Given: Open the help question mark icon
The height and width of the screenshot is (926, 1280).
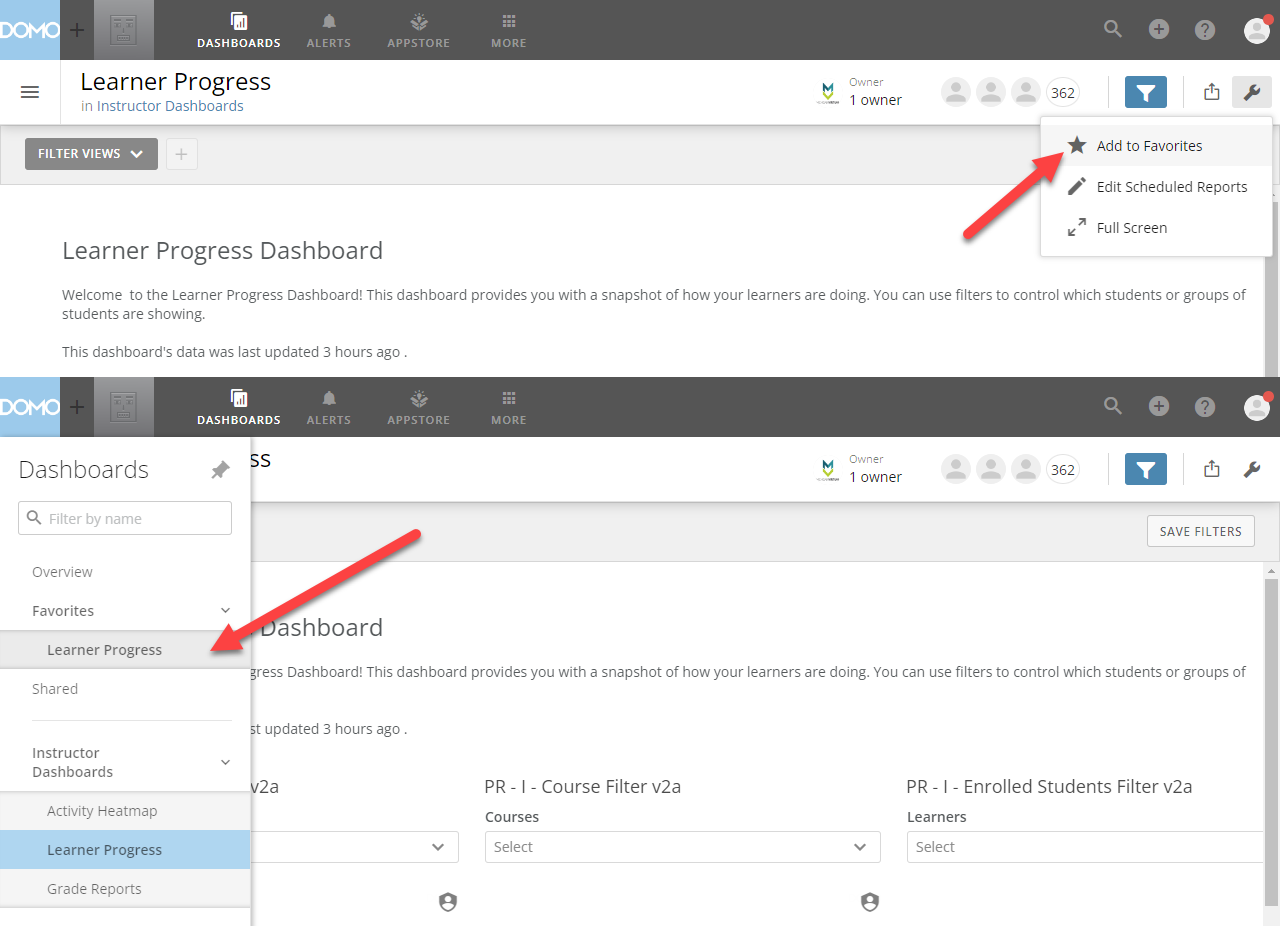Looking at the screenshot, I should 1204,29.
